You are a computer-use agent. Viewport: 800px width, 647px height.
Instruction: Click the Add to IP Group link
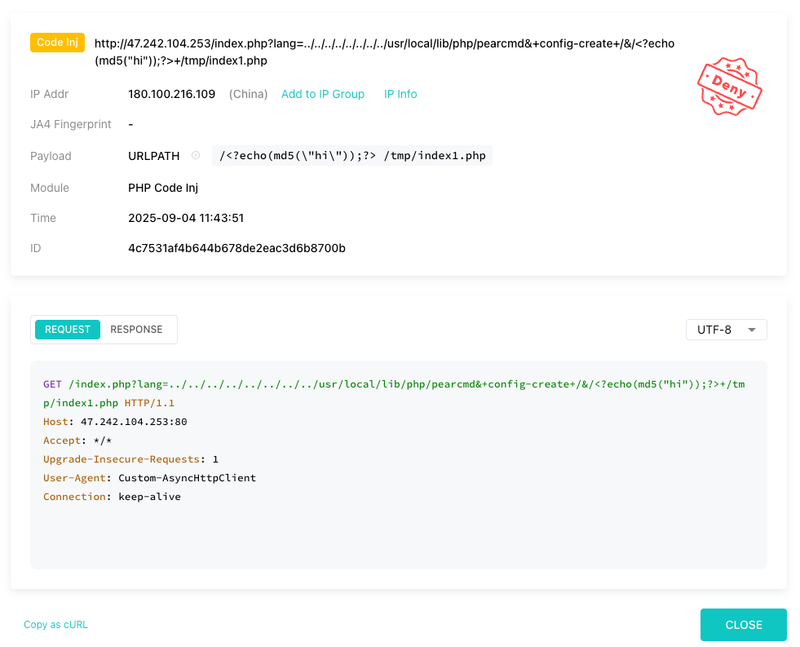pos(323,94)
